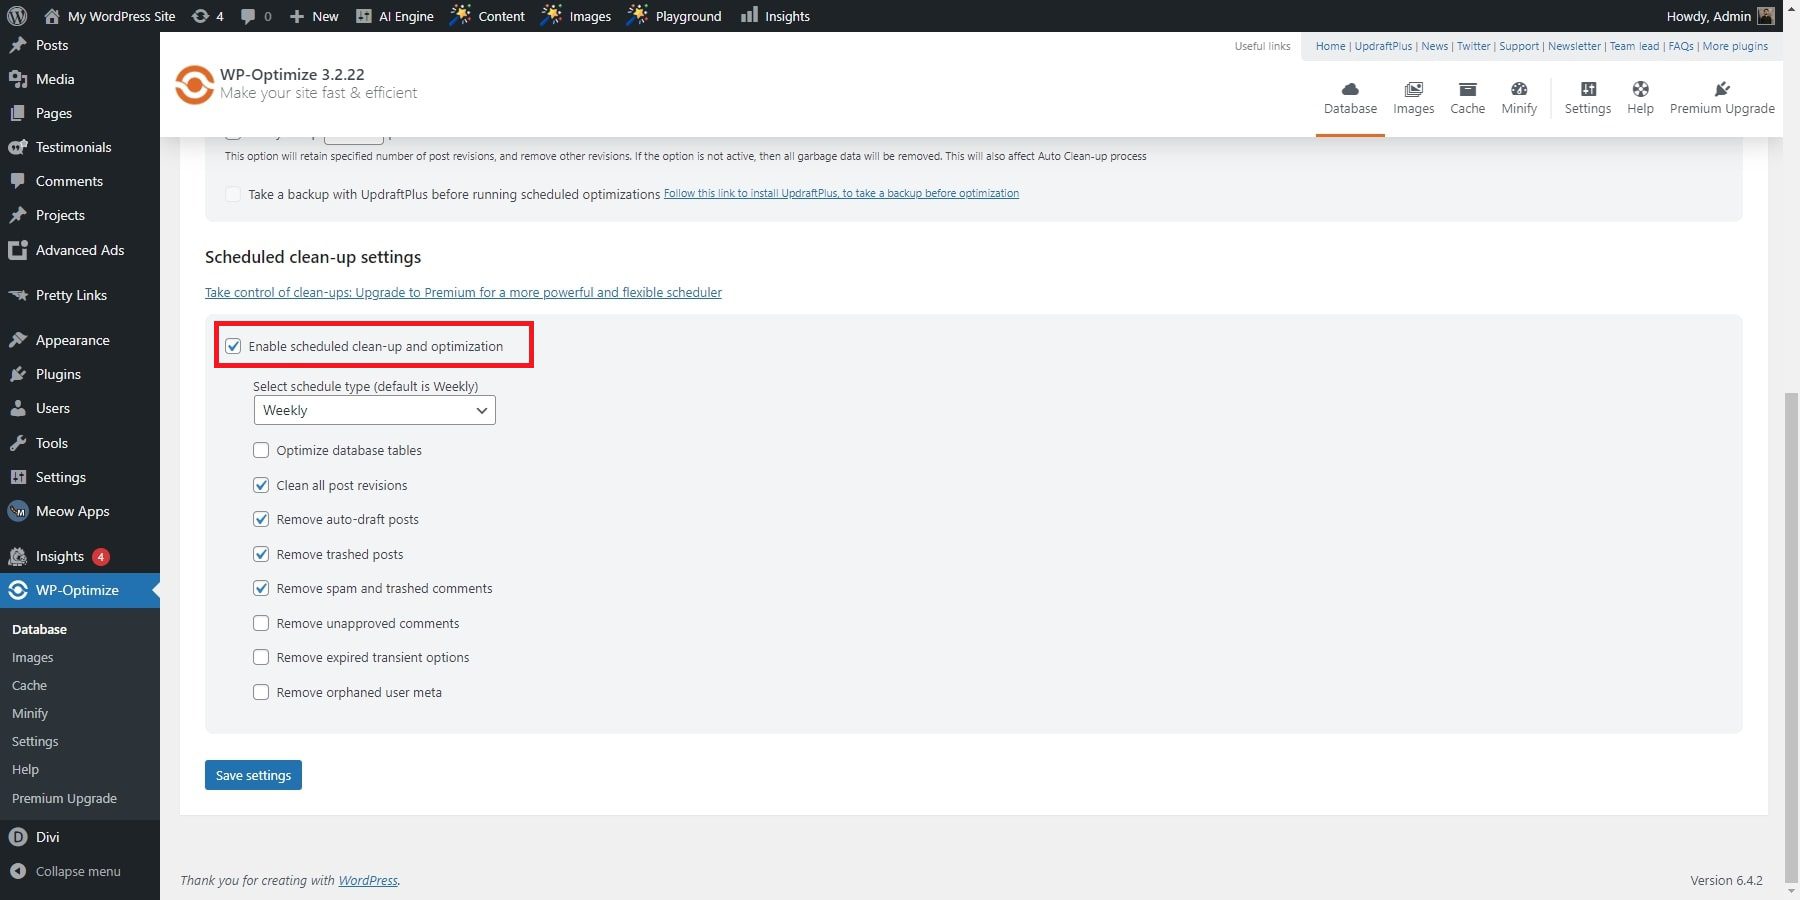
Task: Click the Save settings button
Action: [252, 775]
